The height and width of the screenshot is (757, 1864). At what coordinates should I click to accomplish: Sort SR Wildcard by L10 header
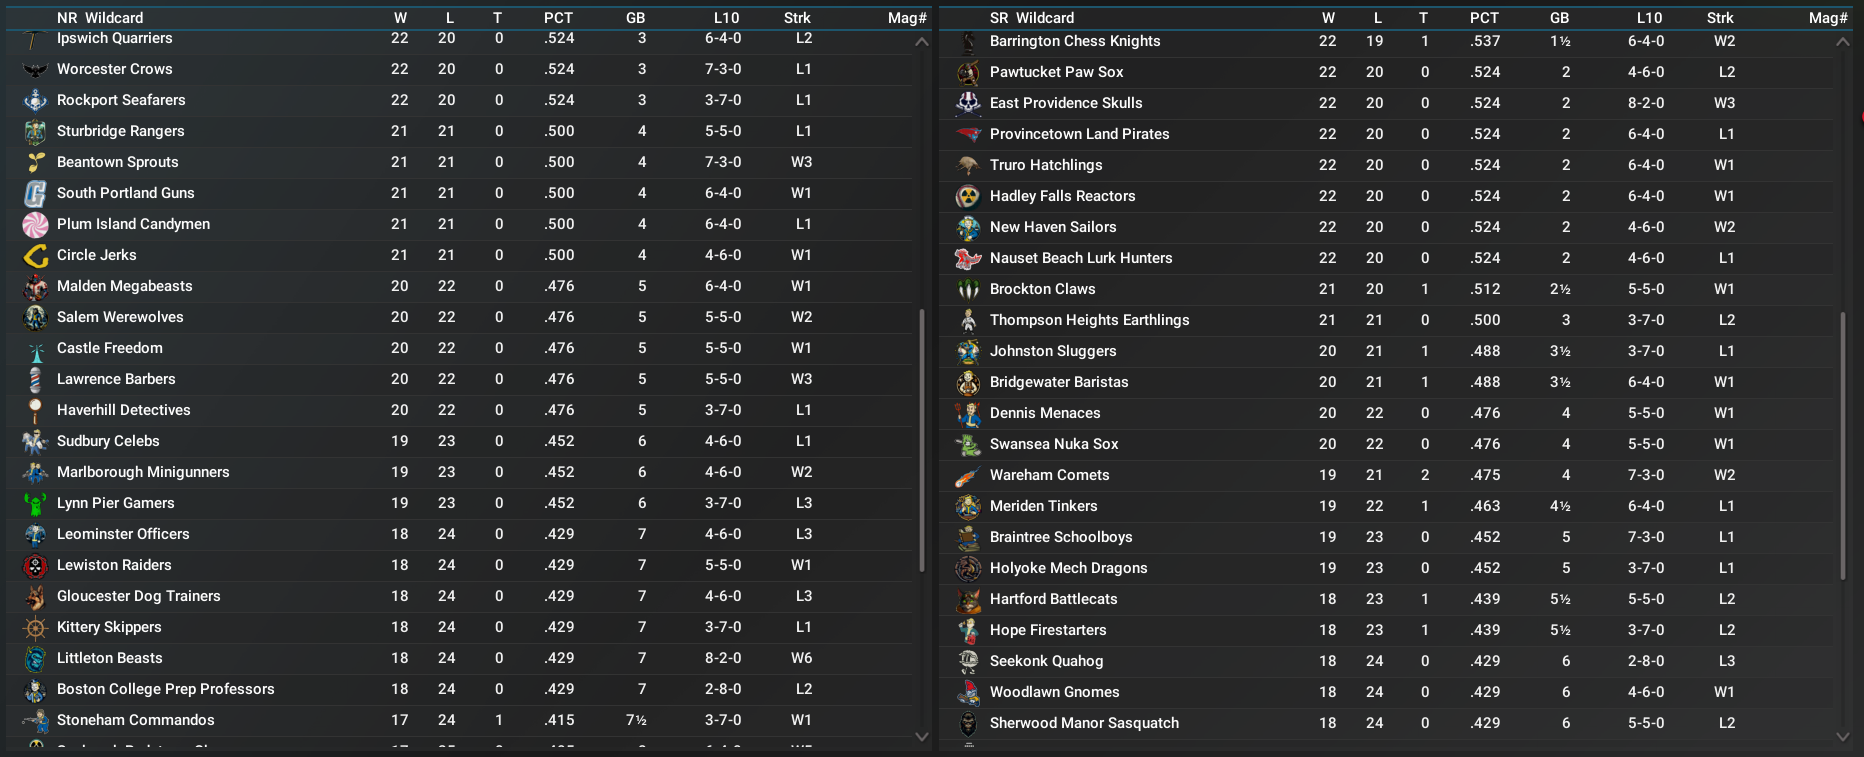pyautogui.click(x=1649, y=18)
